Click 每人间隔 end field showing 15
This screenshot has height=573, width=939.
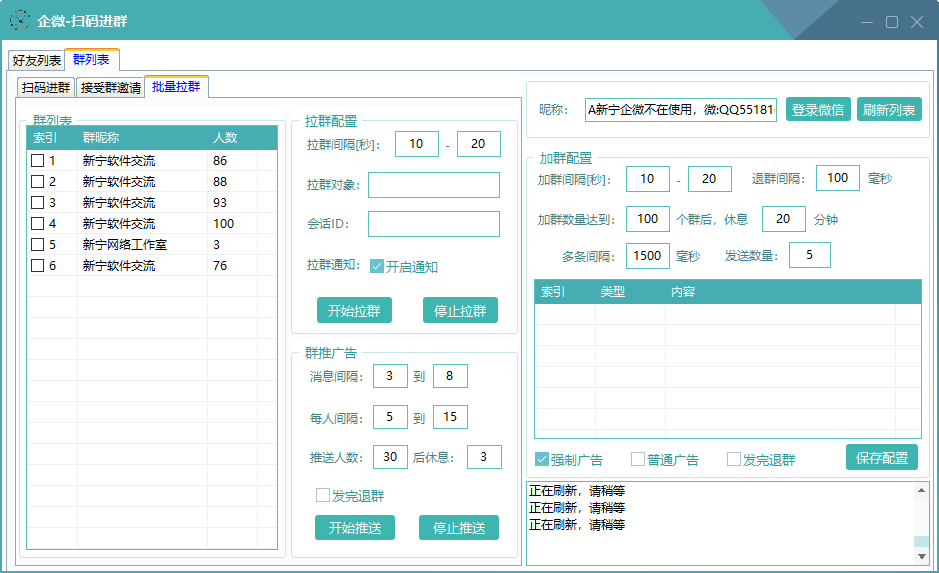click(x=450, y=417)
